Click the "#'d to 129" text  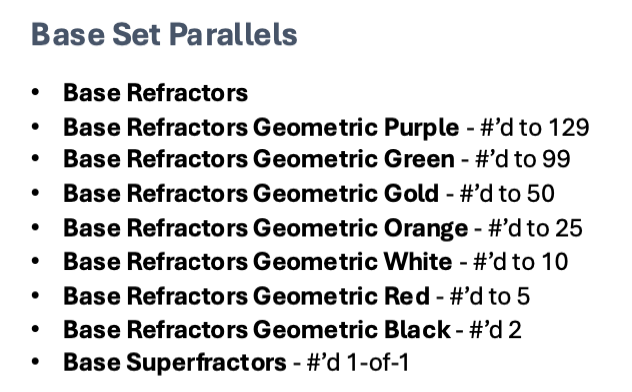point(535,128)
